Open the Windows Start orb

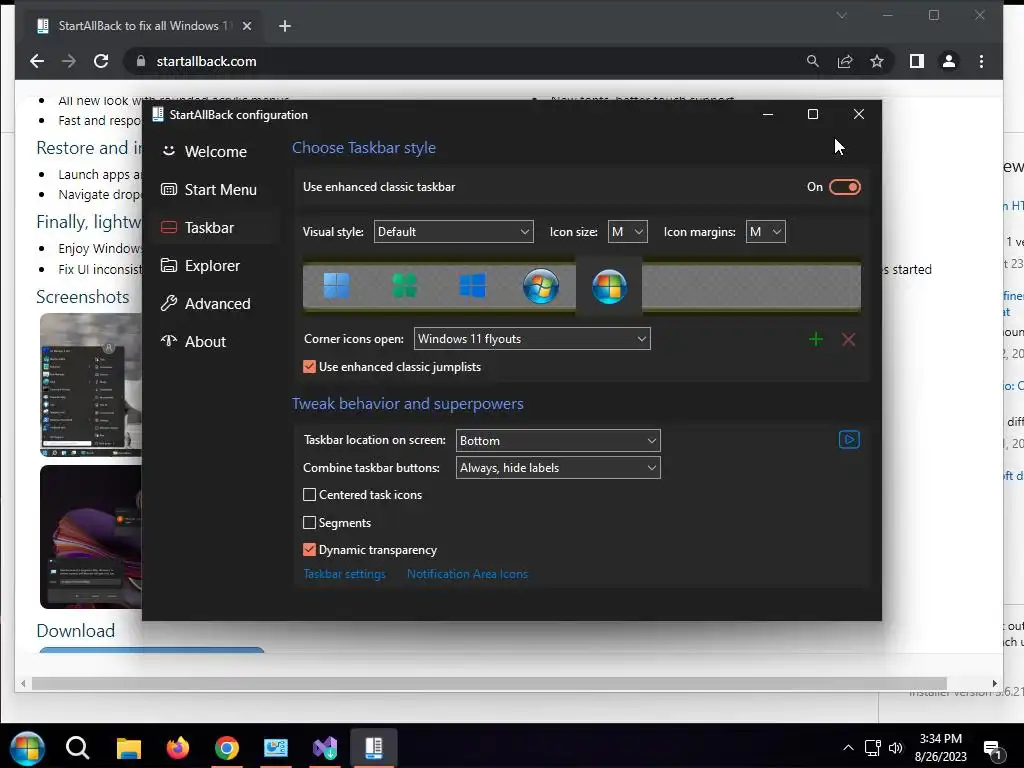point(26,748)
